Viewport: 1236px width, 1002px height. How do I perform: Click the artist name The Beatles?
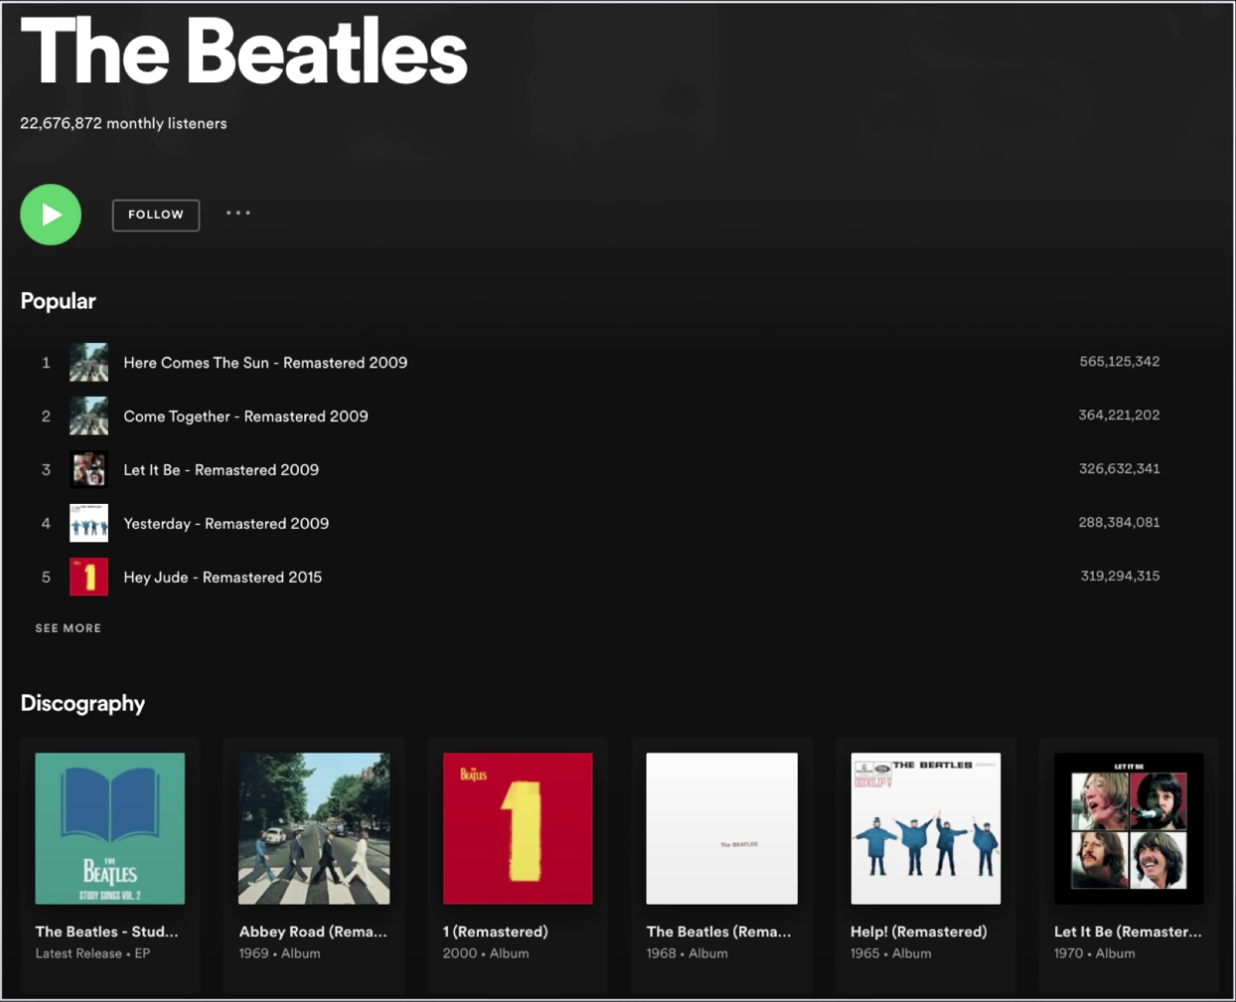[243, 53]
